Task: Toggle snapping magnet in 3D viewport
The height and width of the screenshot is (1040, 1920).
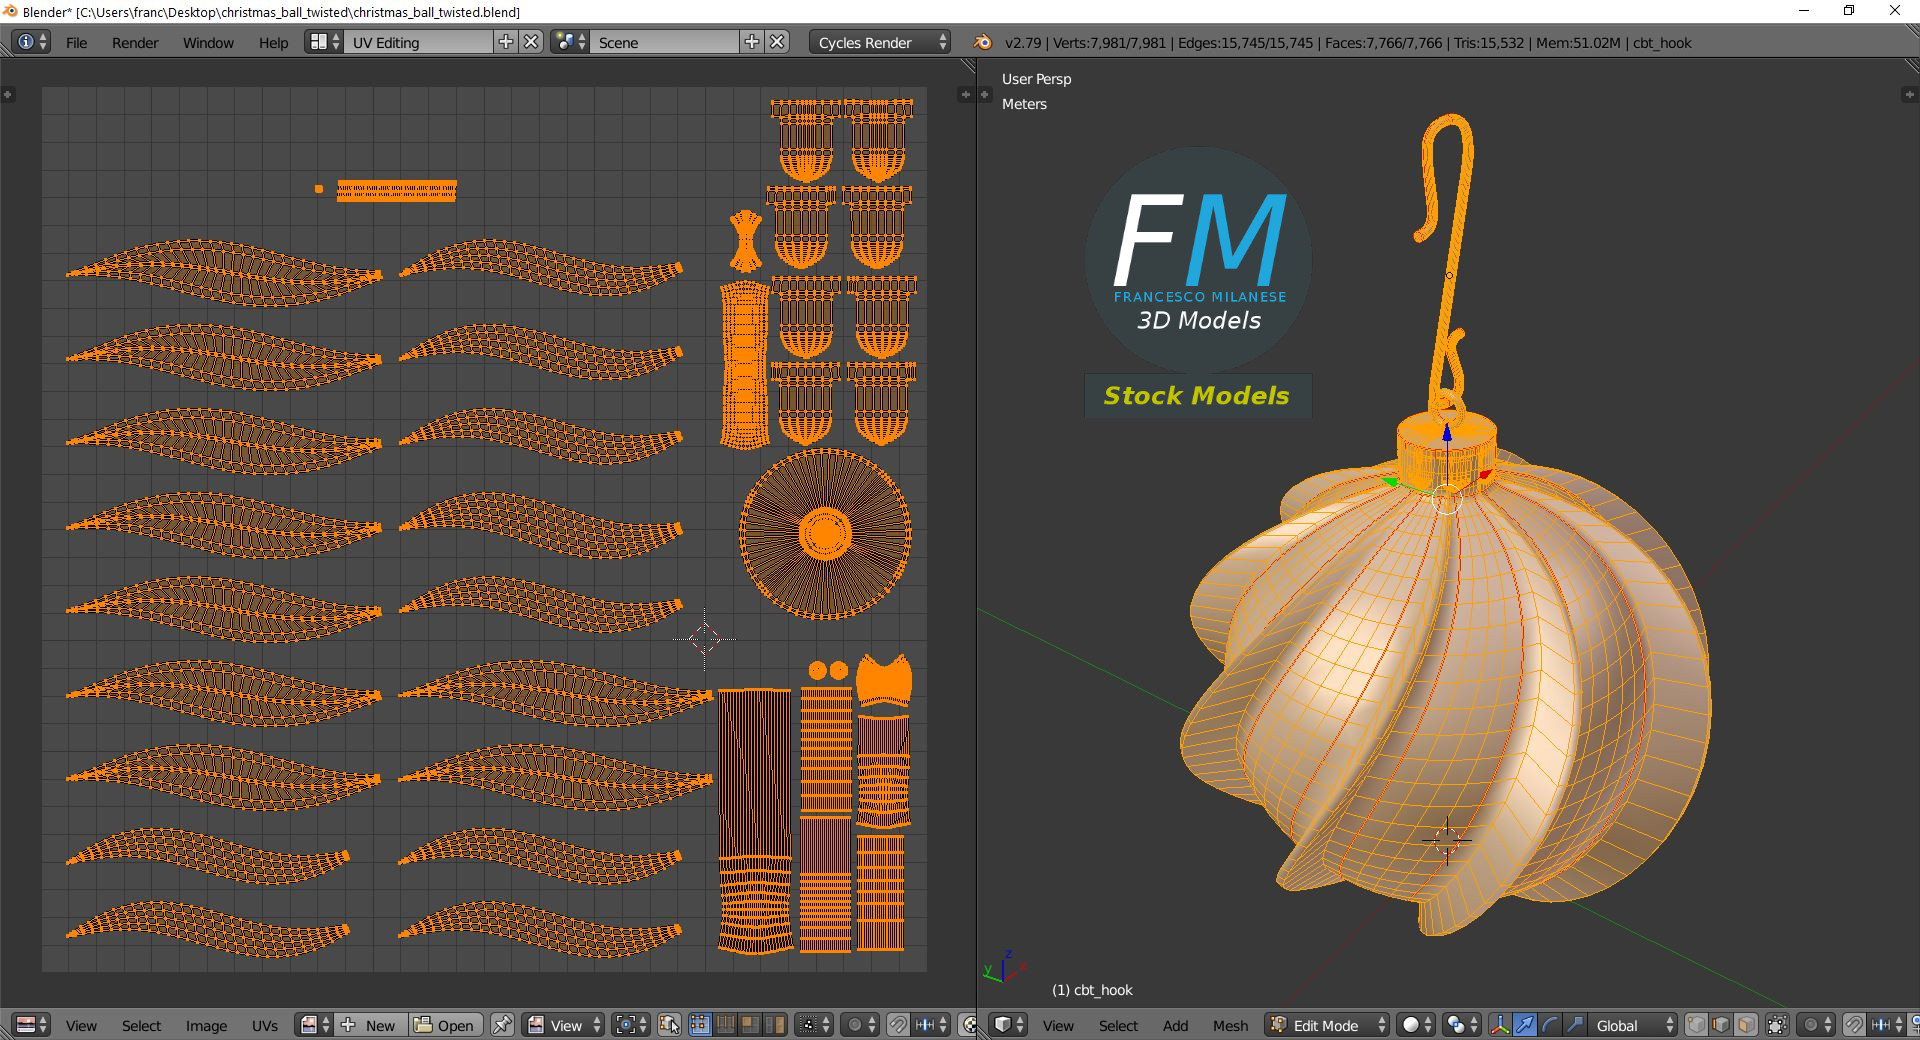Action: (1853, 1025)
